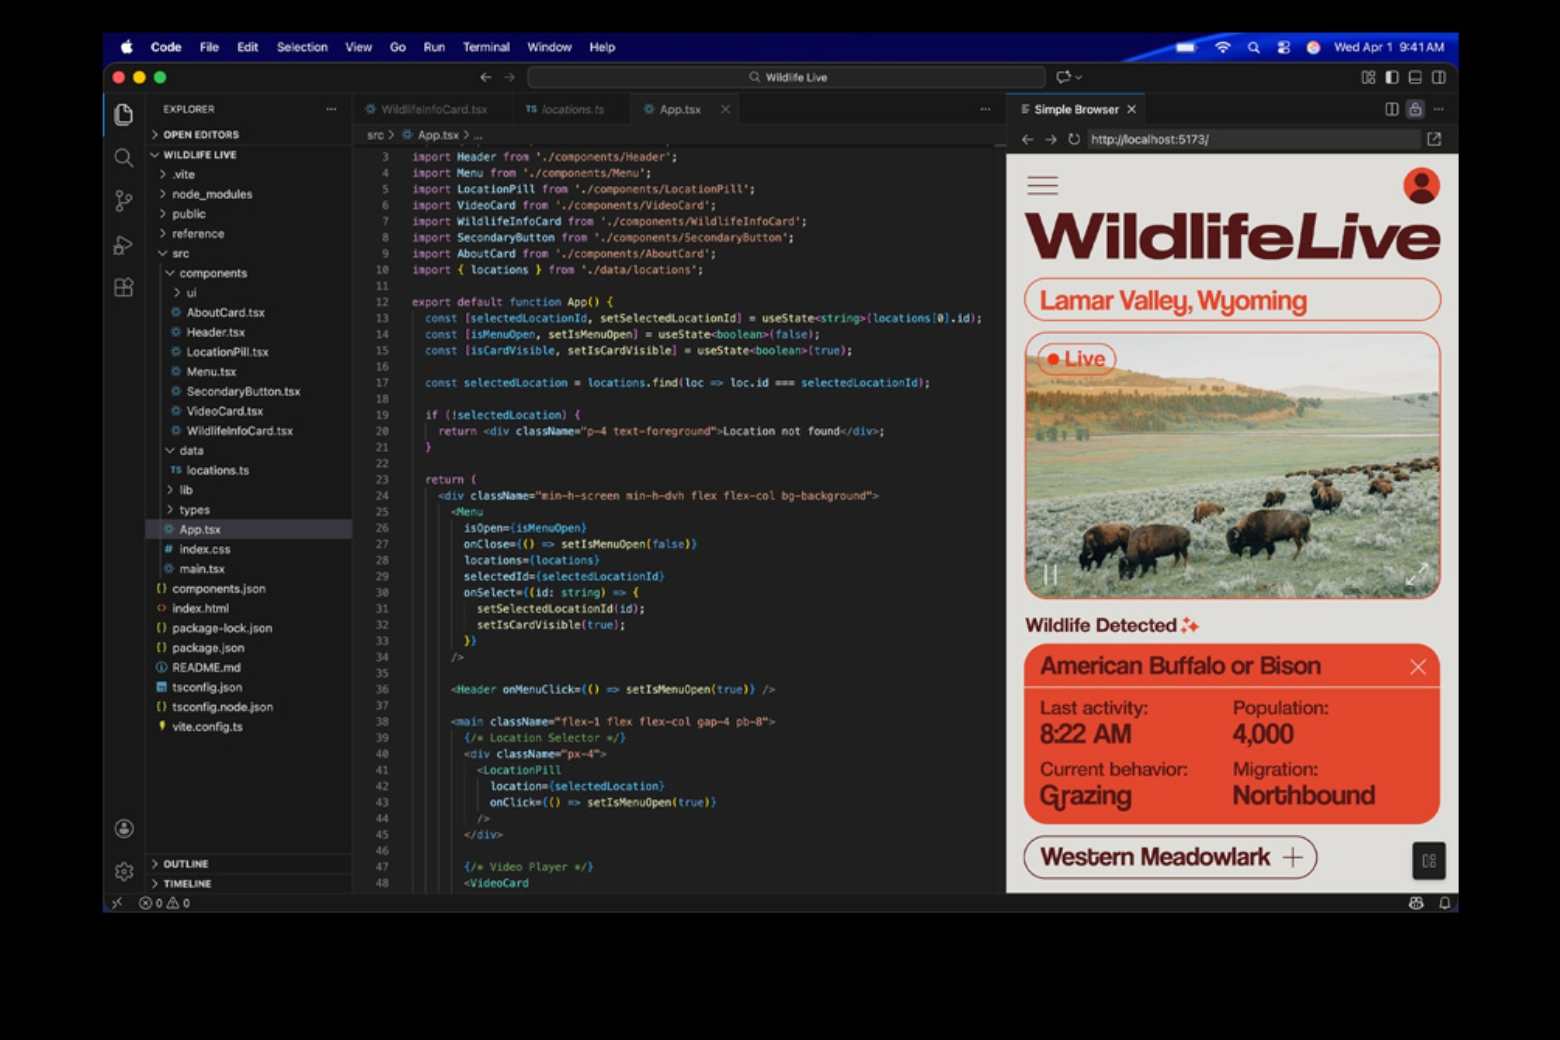Open the hamburger menu in WildlifeLive
This screenshot has height=1040, width=1560.
point(1042,185)
